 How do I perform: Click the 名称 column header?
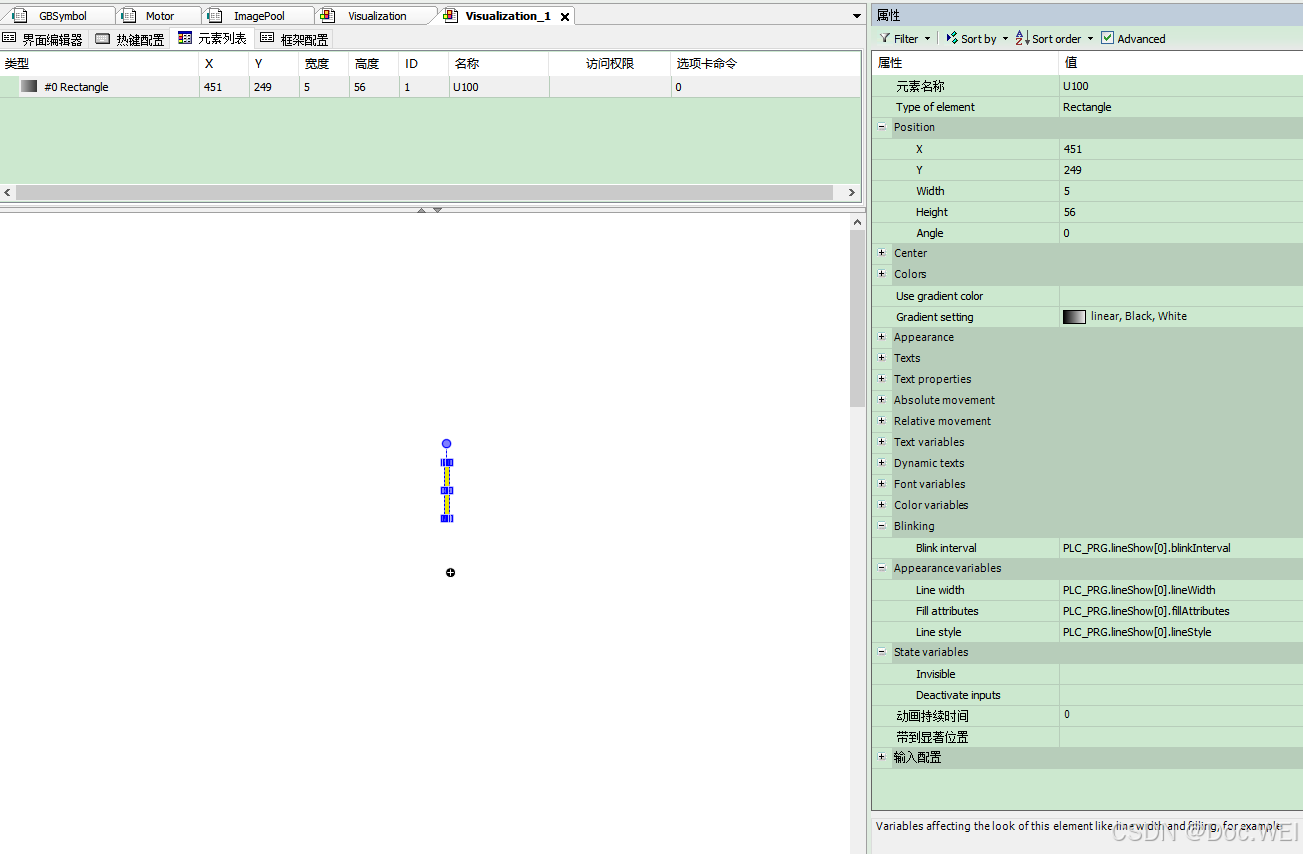coord(499,63)
